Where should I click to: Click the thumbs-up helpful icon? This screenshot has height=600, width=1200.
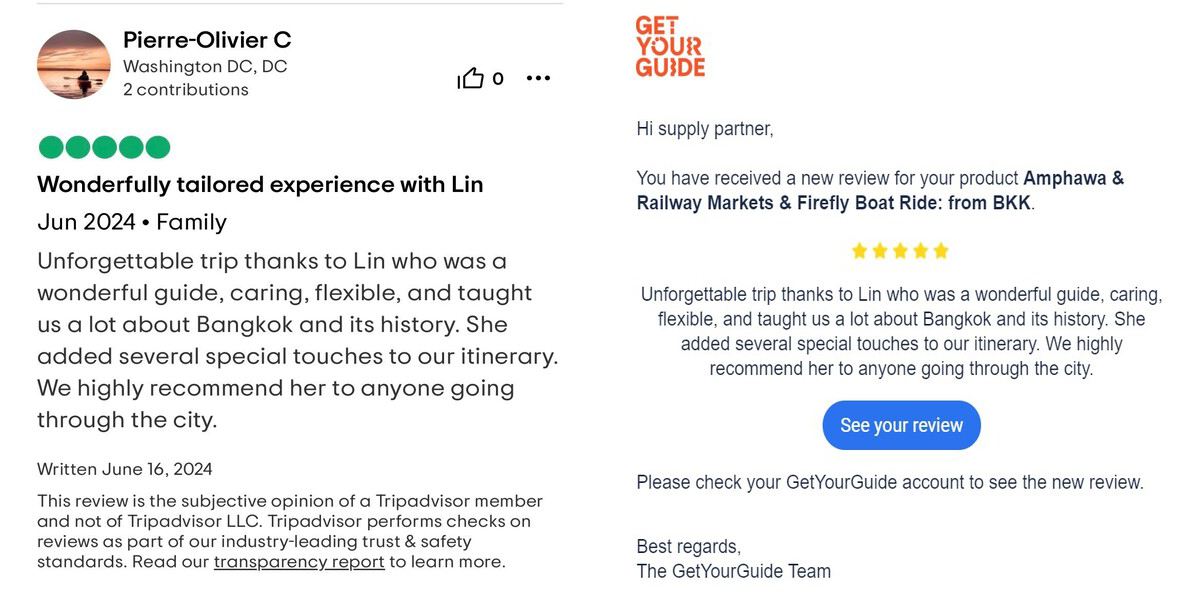coord(470,79)
